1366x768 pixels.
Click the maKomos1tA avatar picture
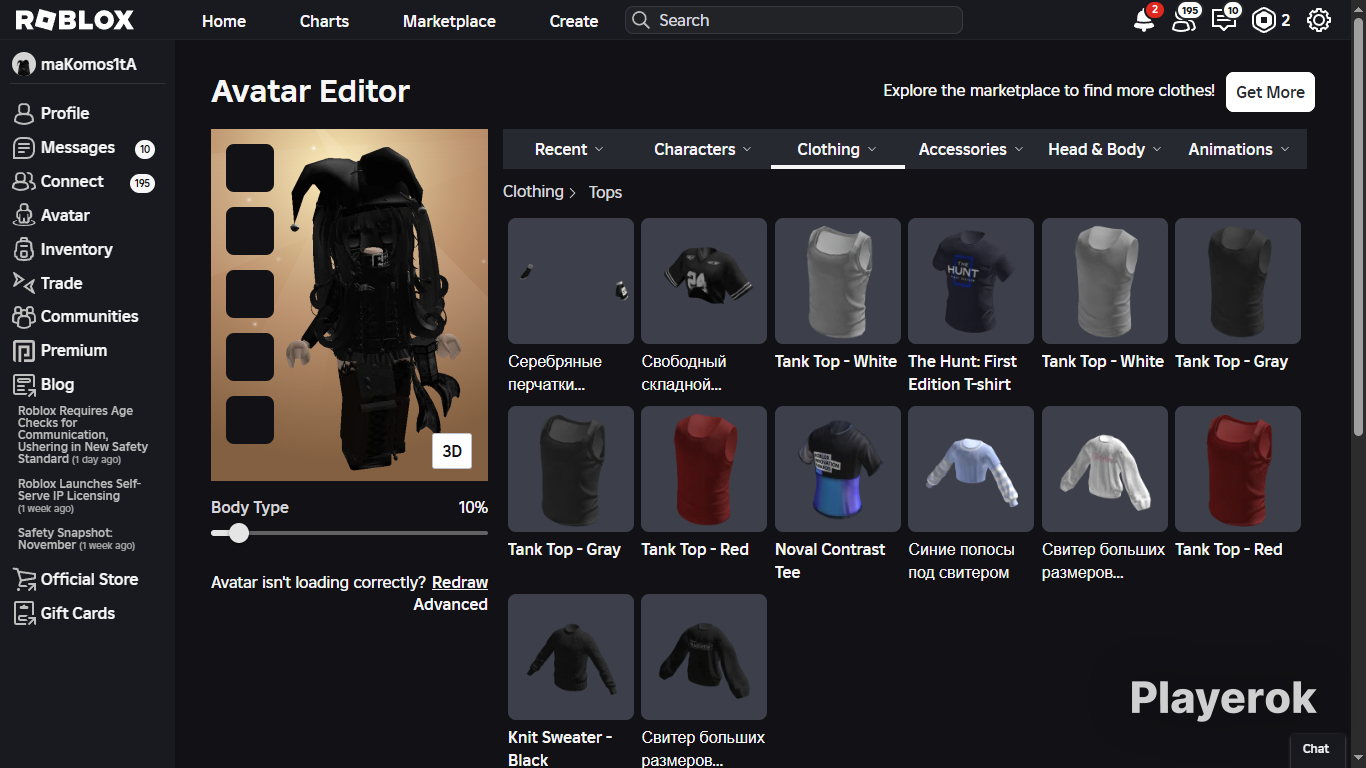[x=24, y=65]
